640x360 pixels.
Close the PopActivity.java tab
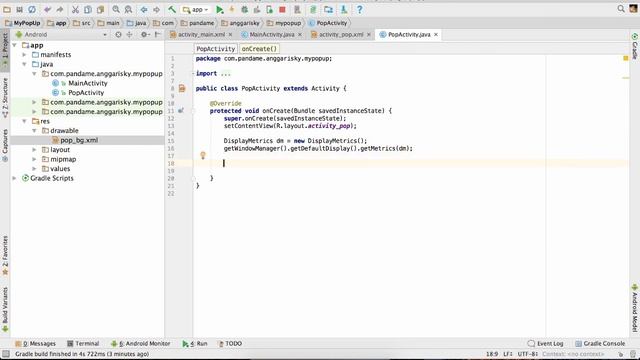tap(436, 35)
